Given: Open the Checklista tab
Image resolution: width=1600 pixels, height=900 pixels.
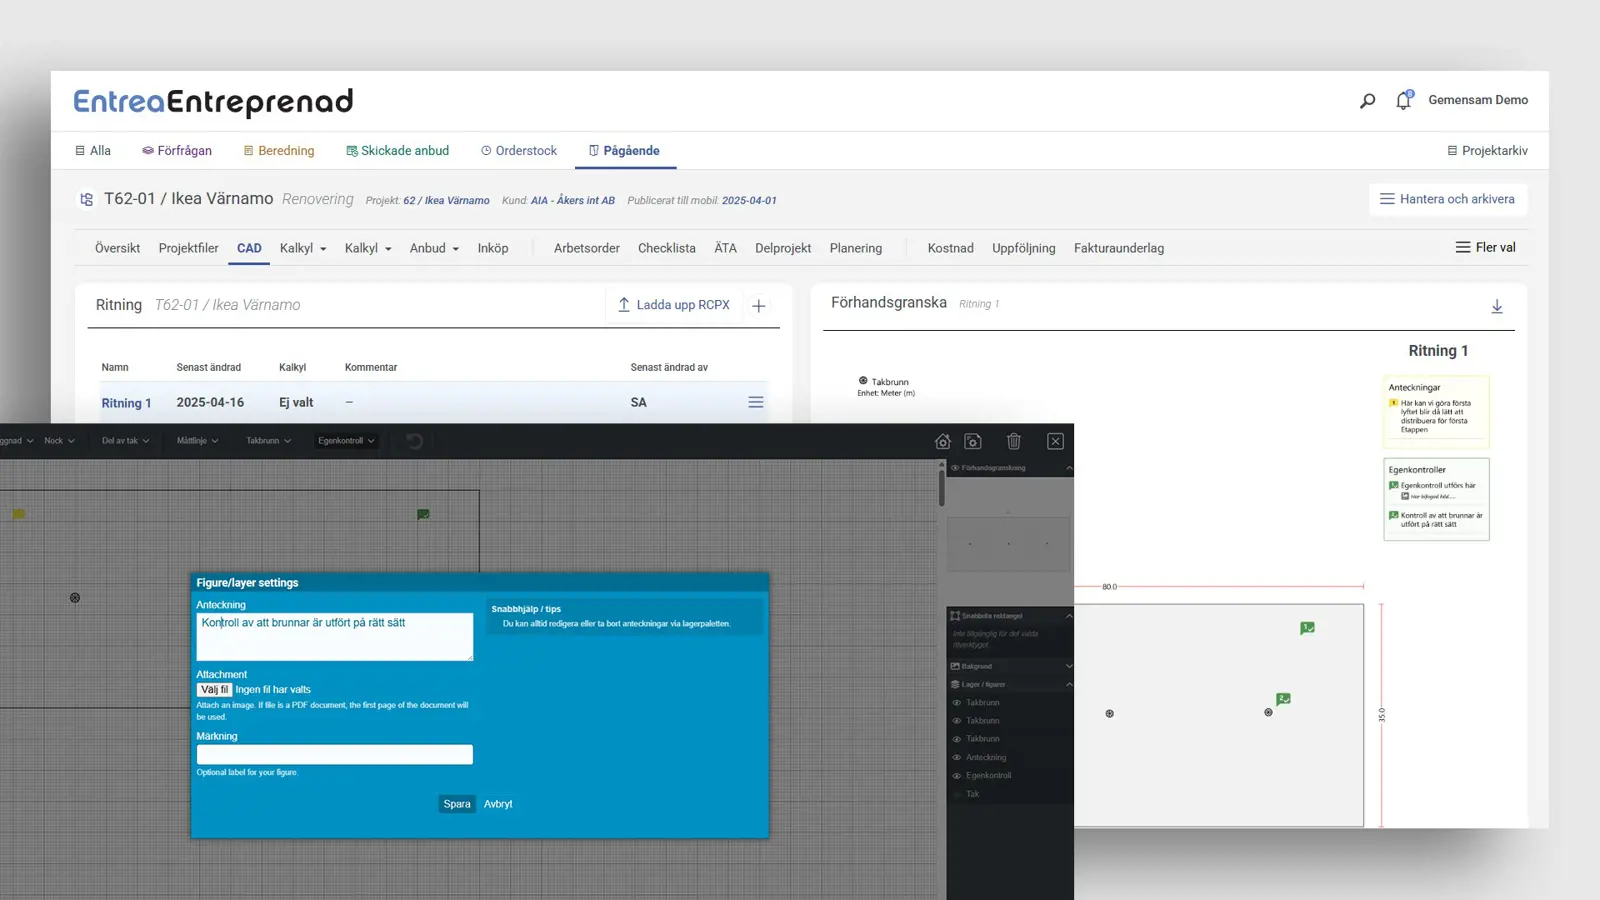Looking at the screenshot, I should pyautogui.click(x=666, y=248).
